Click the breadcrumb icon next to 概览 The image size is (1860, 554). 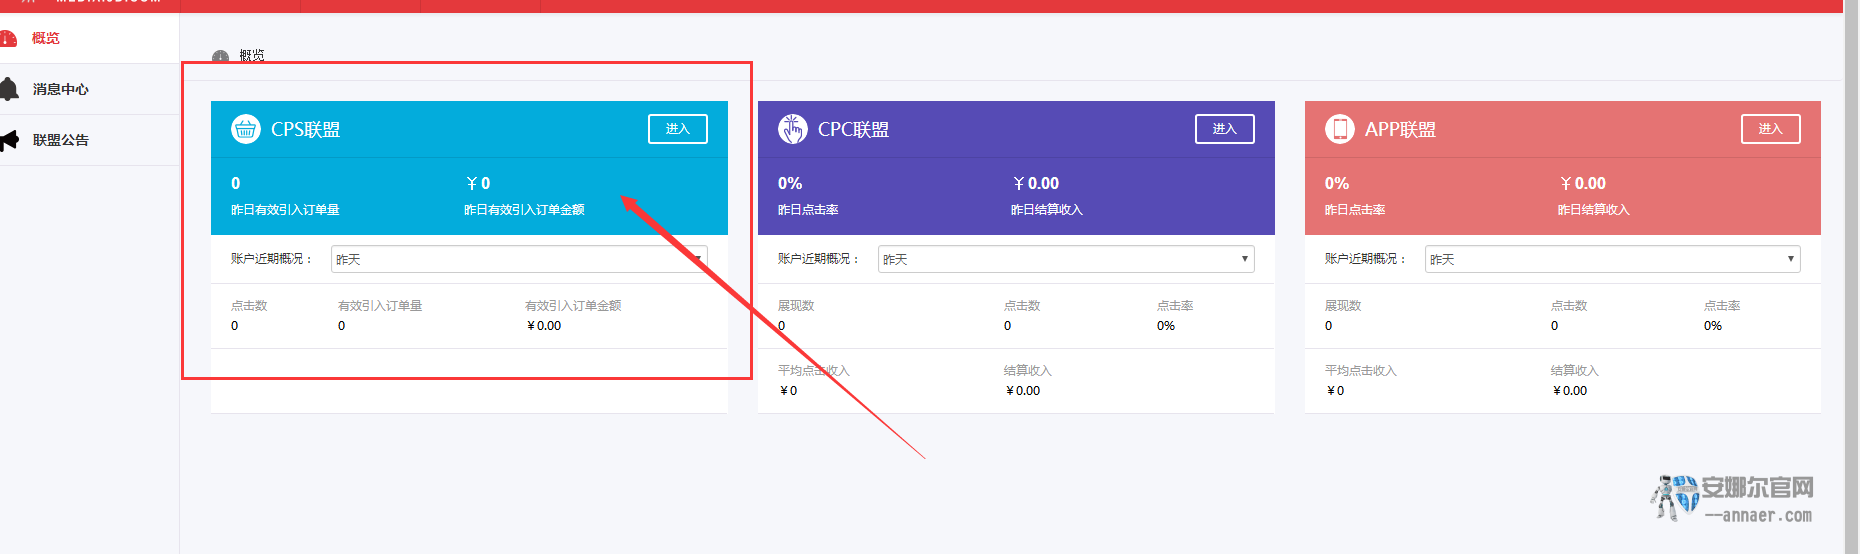tap(220, 57)
